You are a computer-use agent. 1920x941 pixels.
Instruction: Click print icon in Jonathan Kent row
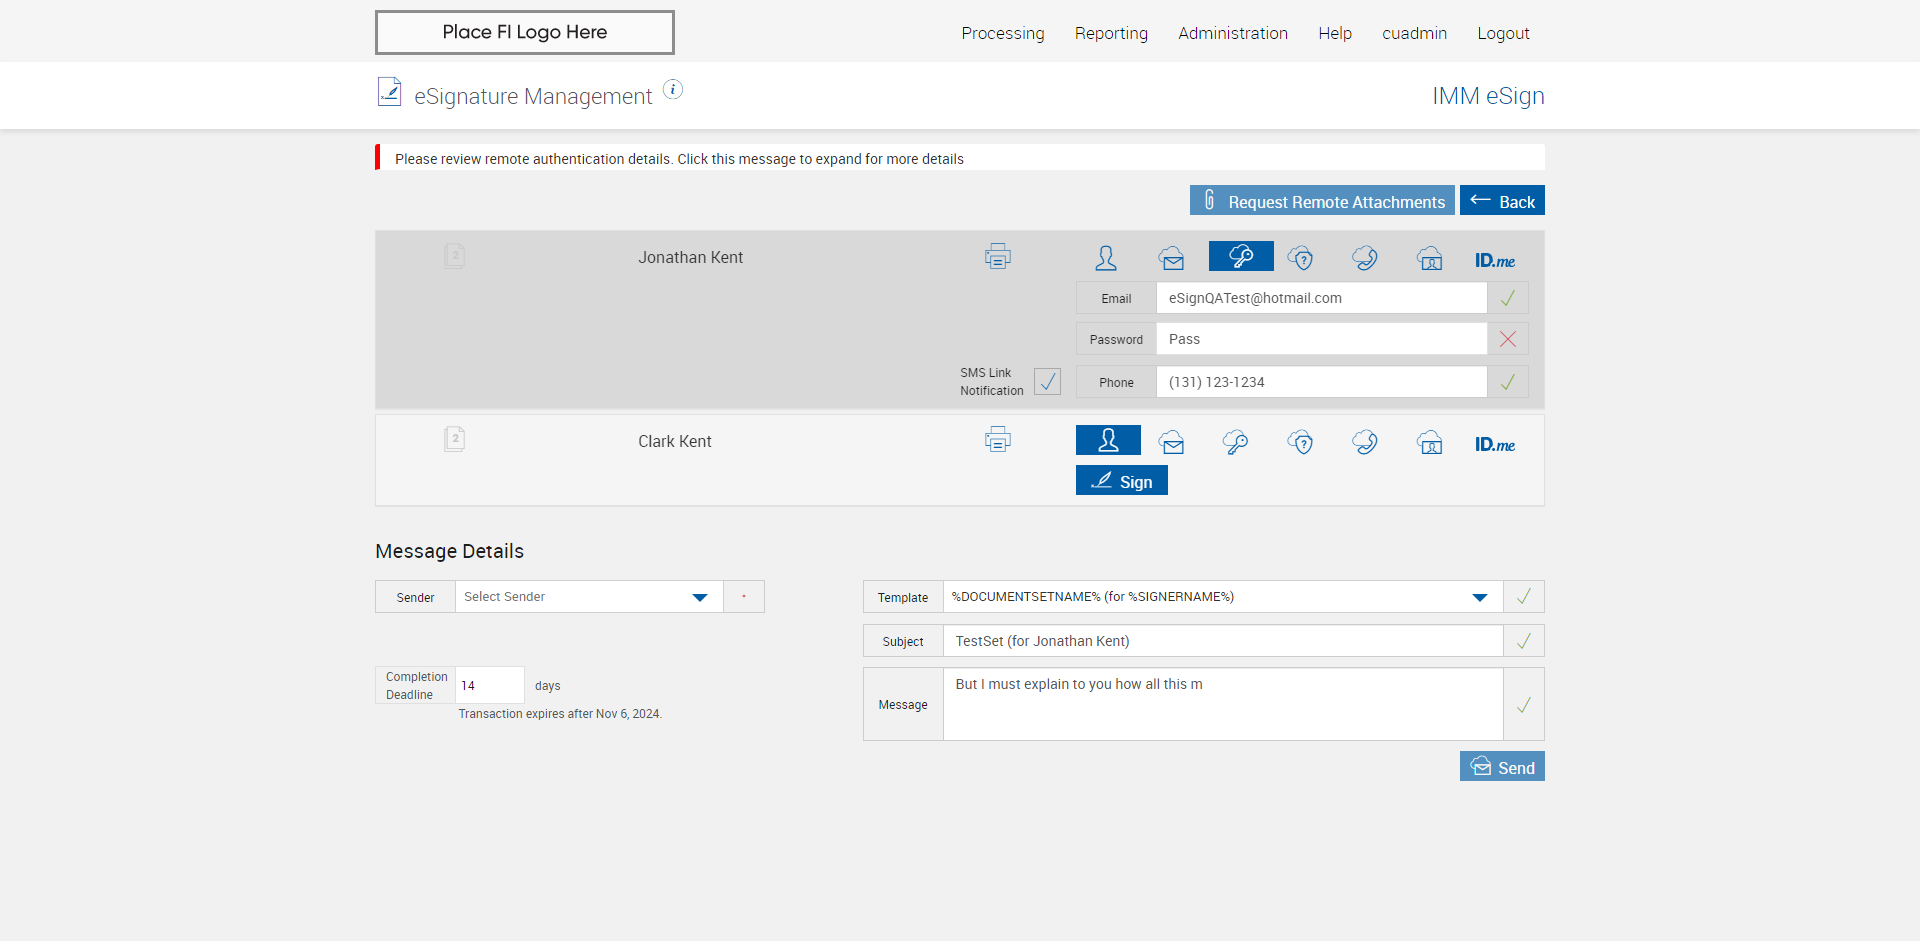pyautogui.click(x=997, y=257)
